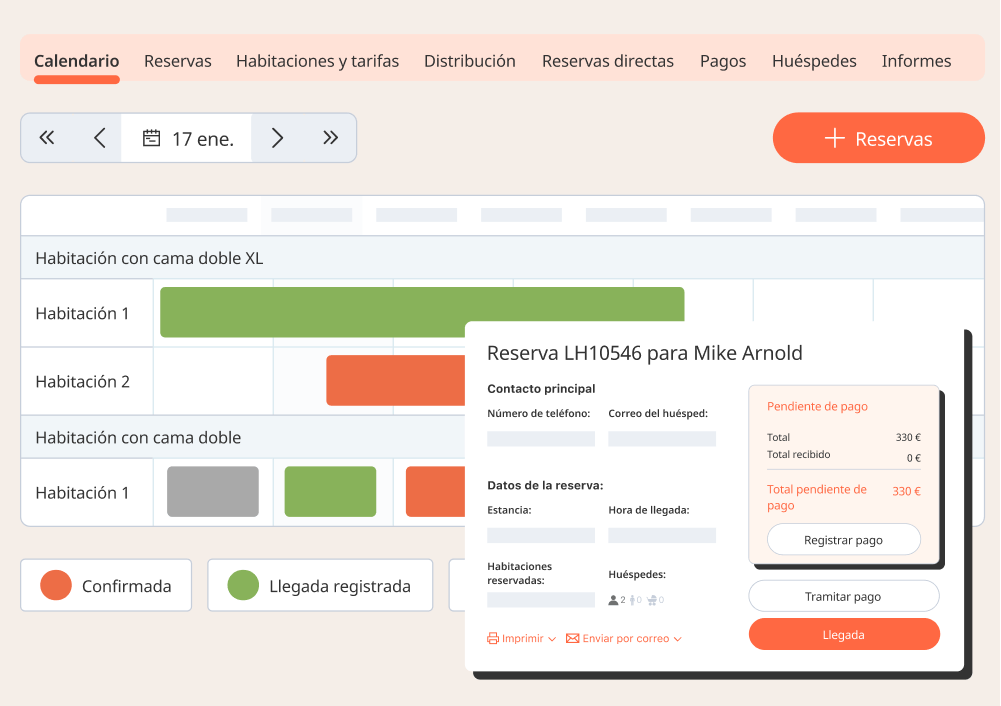Select the green Llegada registrada legend swatch
1001x706 pixels.
[243, 586]
